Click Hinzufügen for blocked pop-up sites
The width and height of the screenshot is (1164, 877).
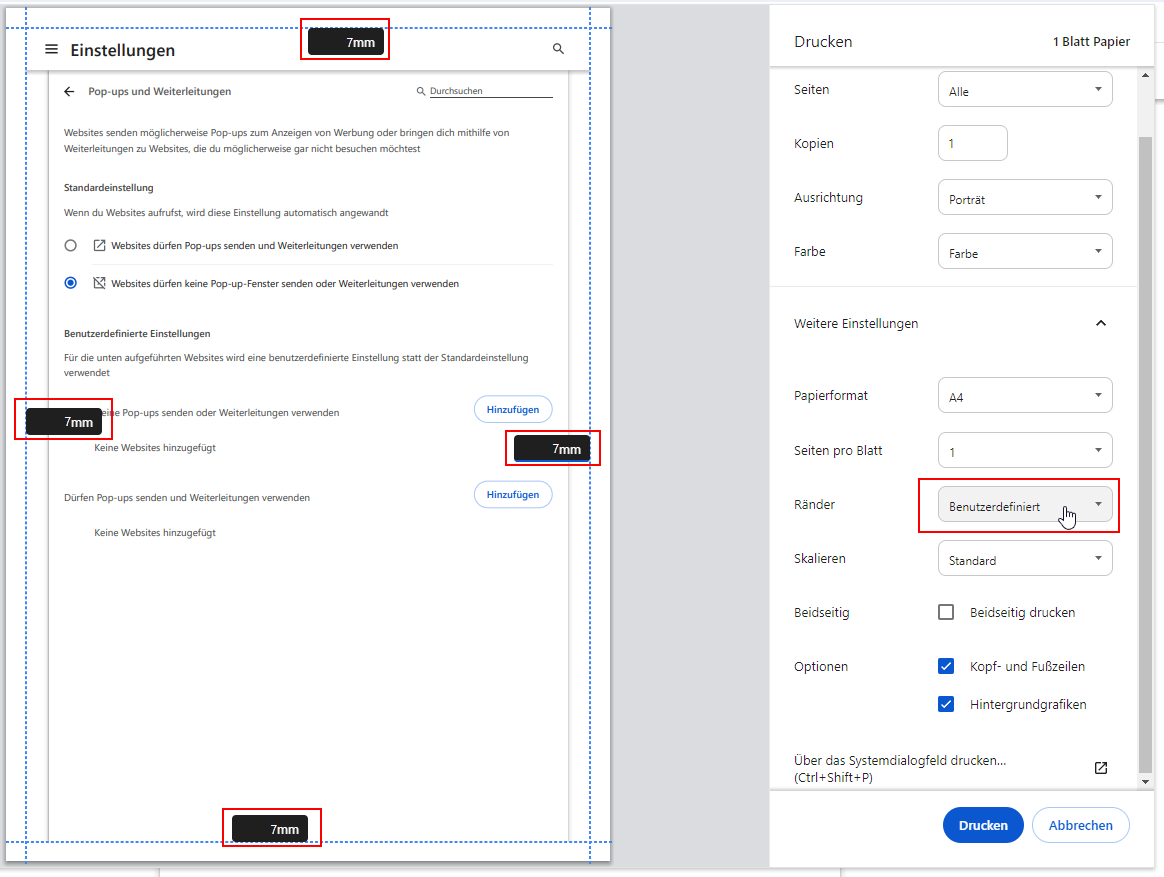[x=513, y=409]
